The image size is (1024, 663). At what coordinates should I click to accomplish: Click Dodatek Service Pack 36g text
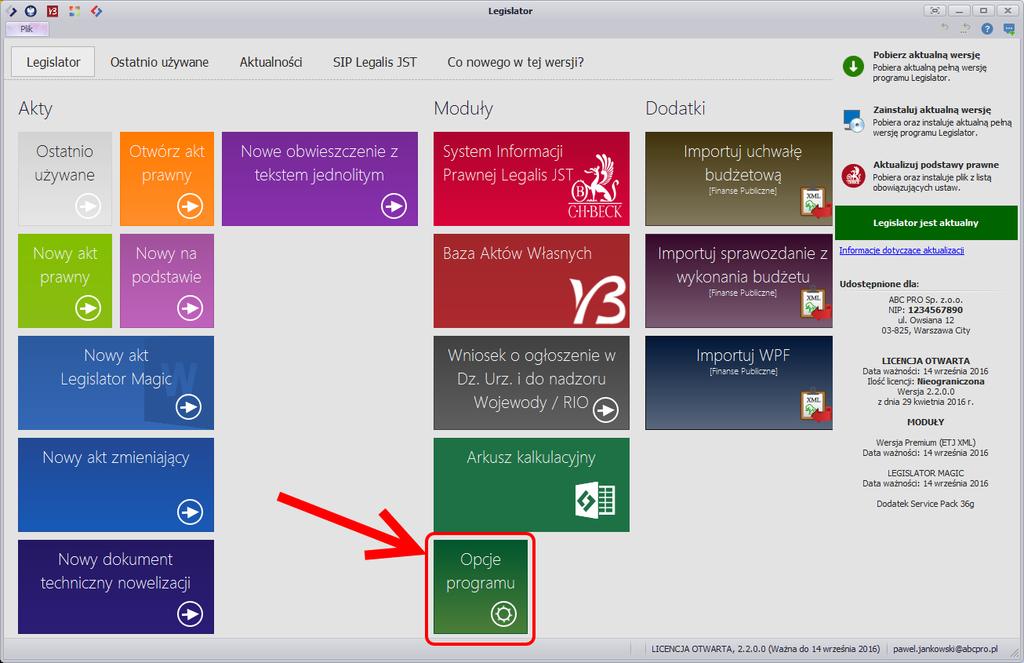click(x=925, y=504)
